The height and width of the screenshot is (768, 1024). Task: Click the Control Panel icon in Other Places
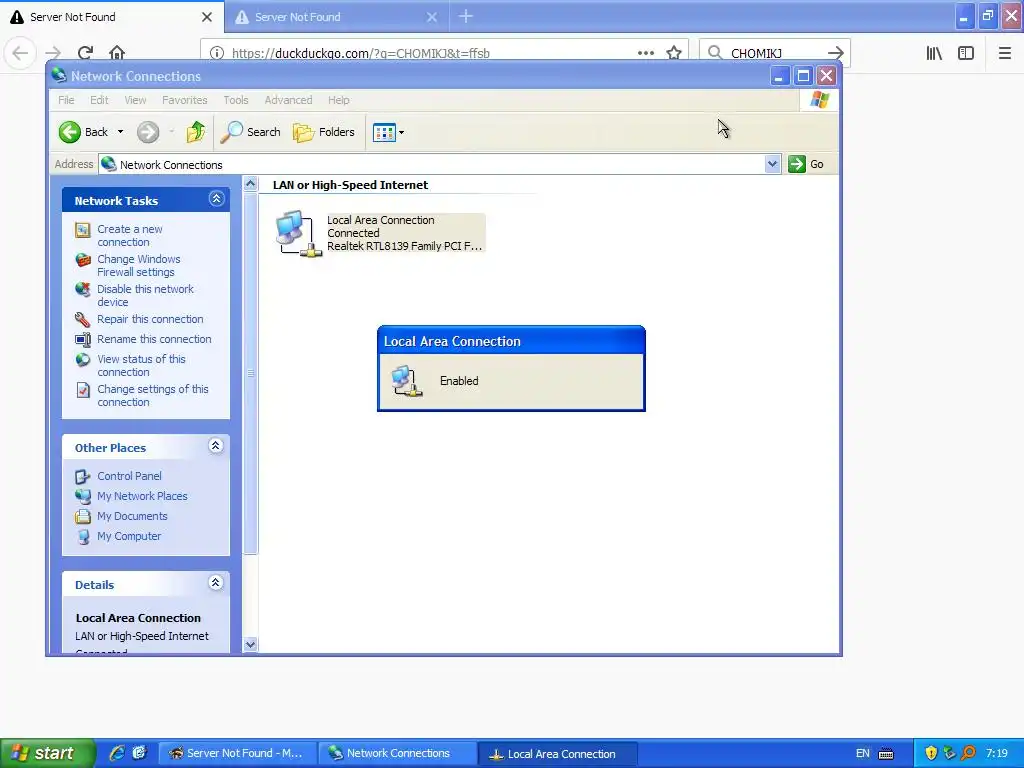83,477
